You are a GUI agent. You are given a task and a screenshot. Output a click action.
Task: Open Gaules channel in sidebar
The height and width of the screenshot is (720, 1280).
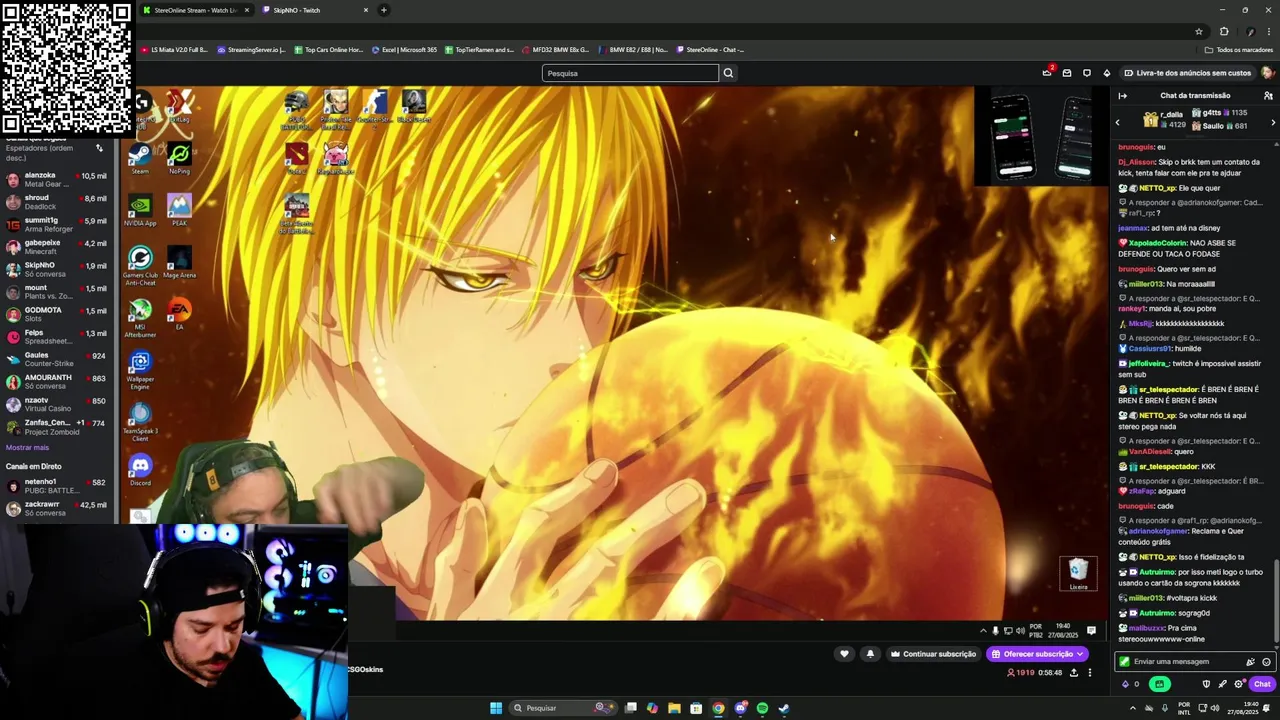pos(59,360)
